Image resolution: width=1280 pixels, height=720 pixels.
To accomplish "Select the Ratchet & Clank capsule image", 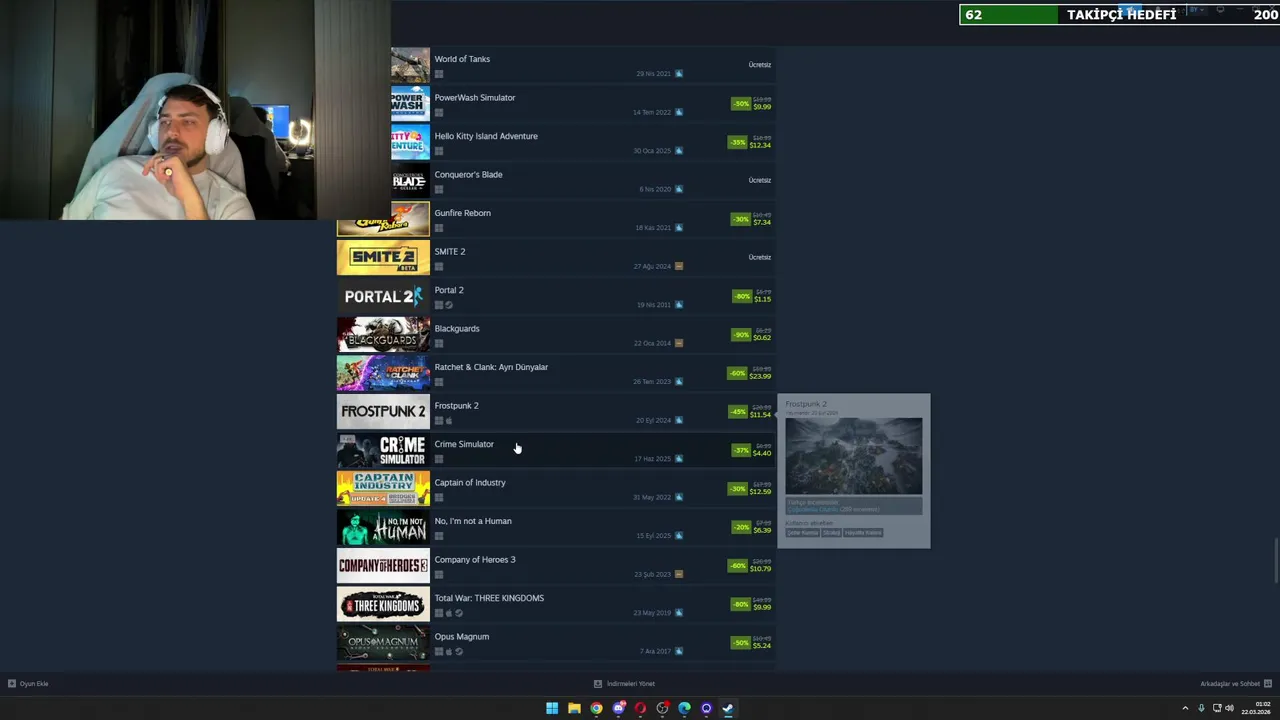I will pyautogui.click(x=383, y=373).
